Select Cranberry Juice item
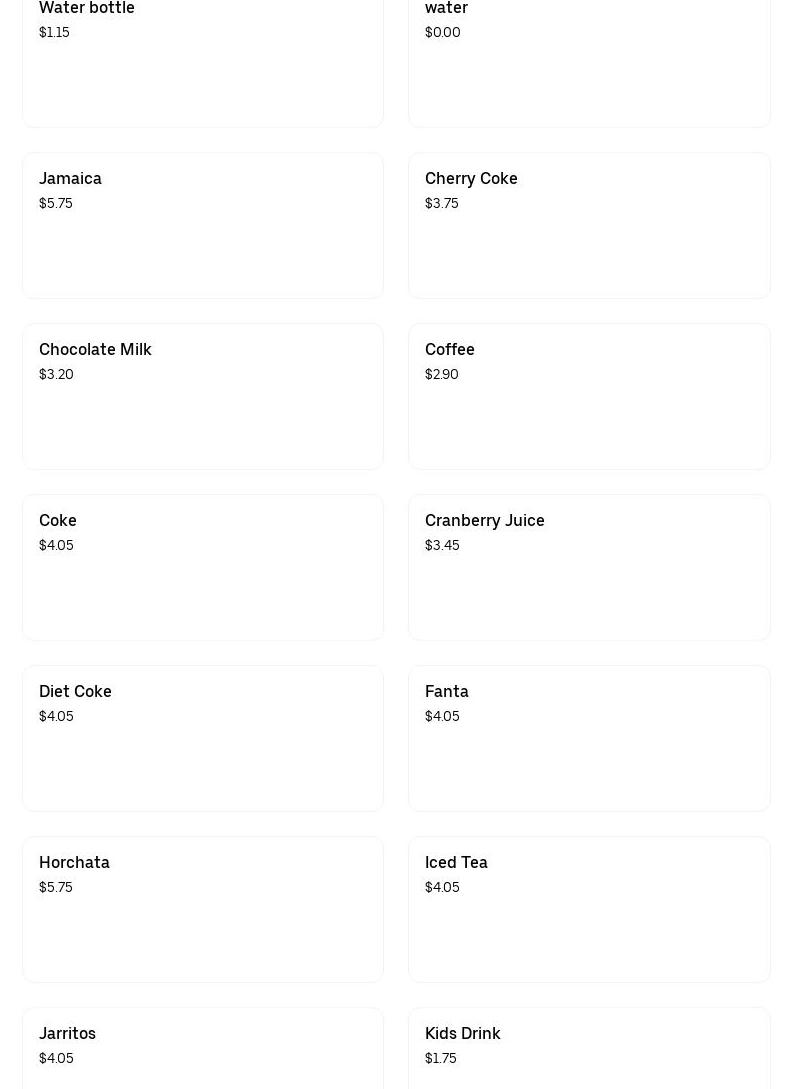This screenshot has height=1089, width=804. coord(589,567)
